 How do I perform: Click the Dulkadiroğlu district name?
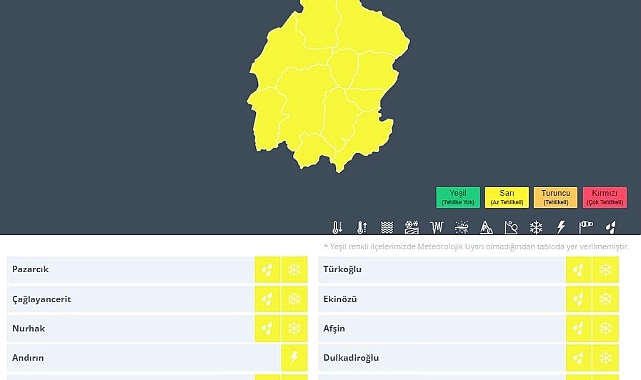pos(351,358)
